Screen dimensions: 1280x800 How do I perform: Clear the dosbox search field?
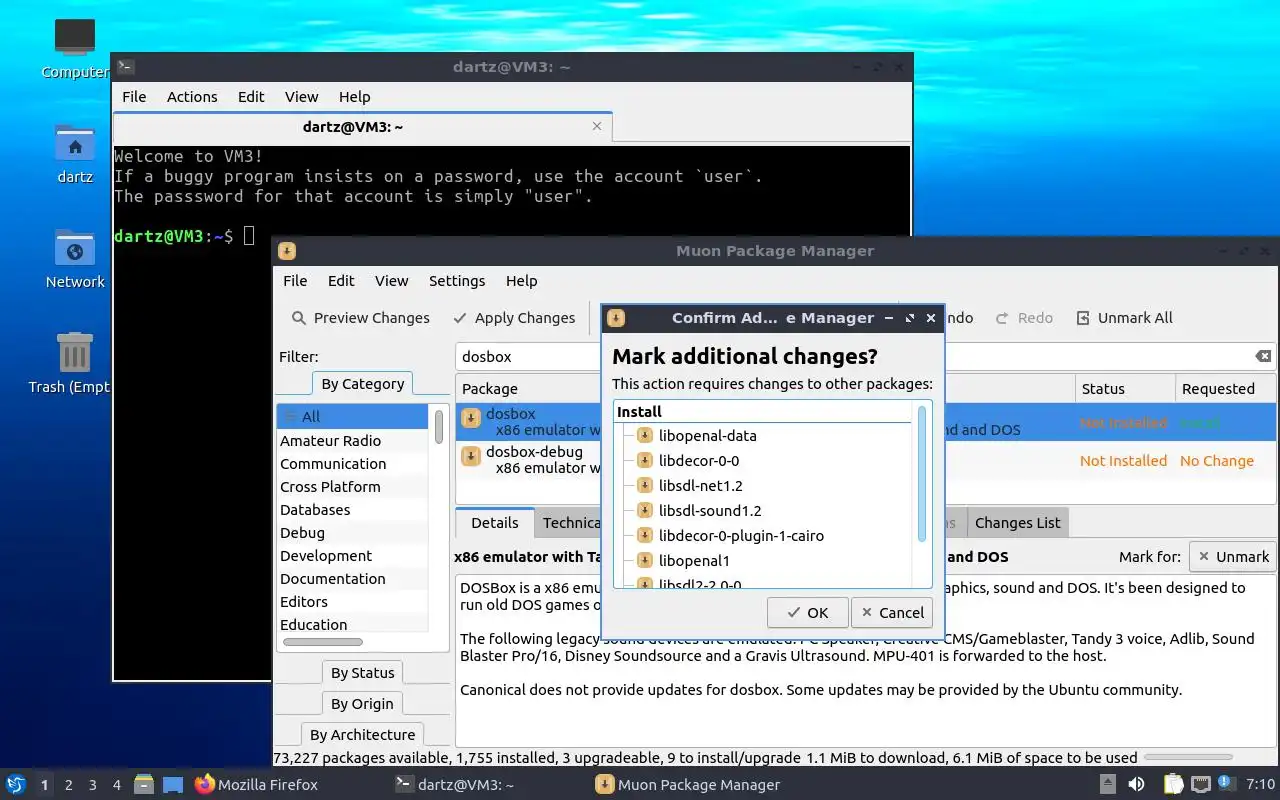[x=1263, y=357]
